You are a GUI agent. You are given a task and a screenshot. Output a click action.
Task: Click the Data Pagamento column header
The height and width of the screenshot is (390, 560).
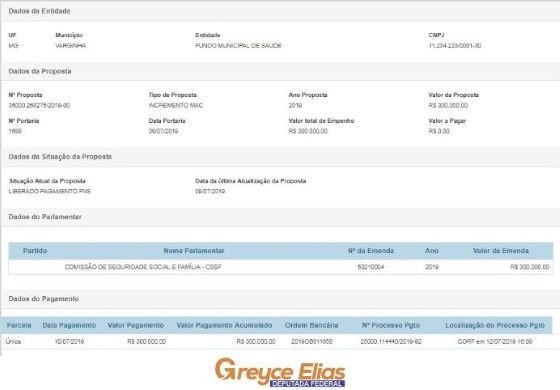click(69, 325)
